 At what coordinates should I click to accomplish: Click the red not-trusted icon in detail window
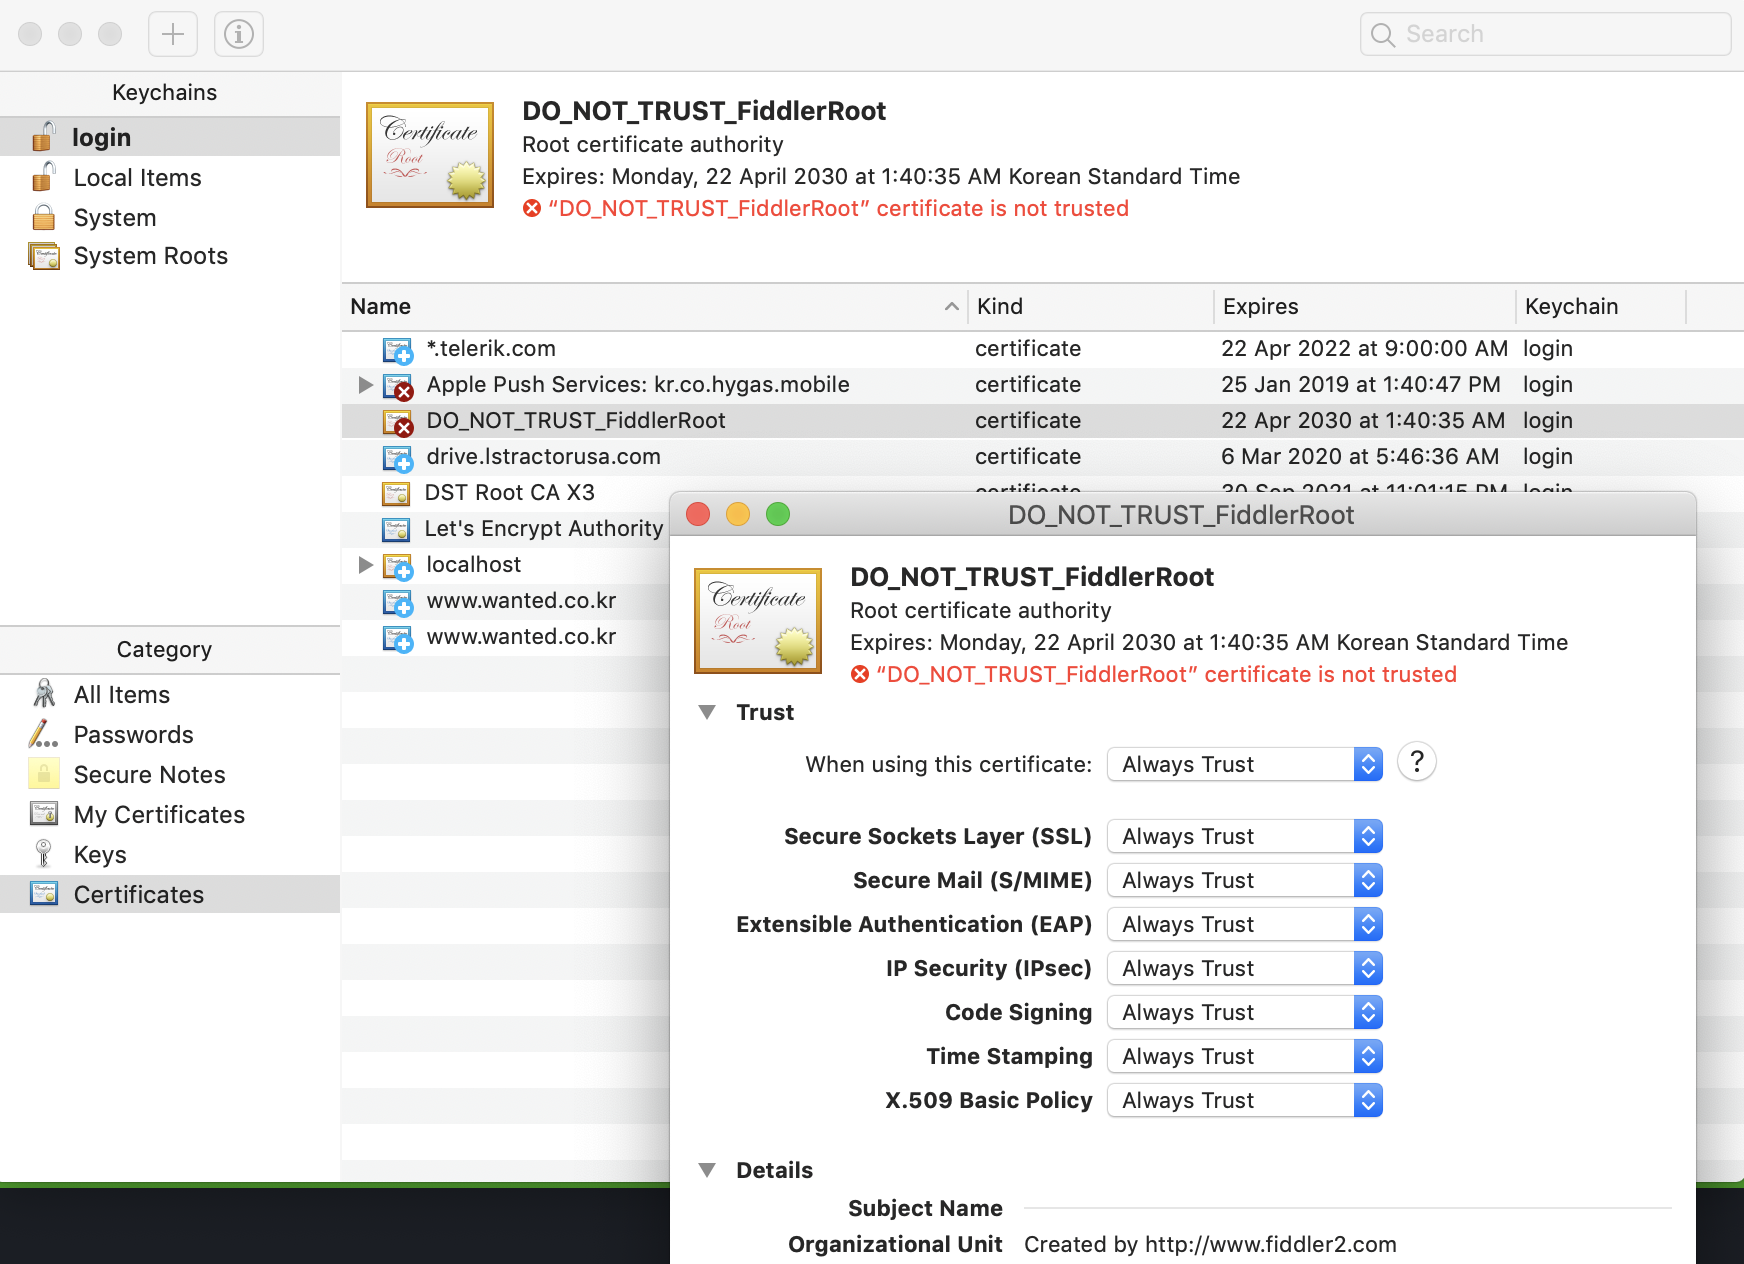click(860, 675)
